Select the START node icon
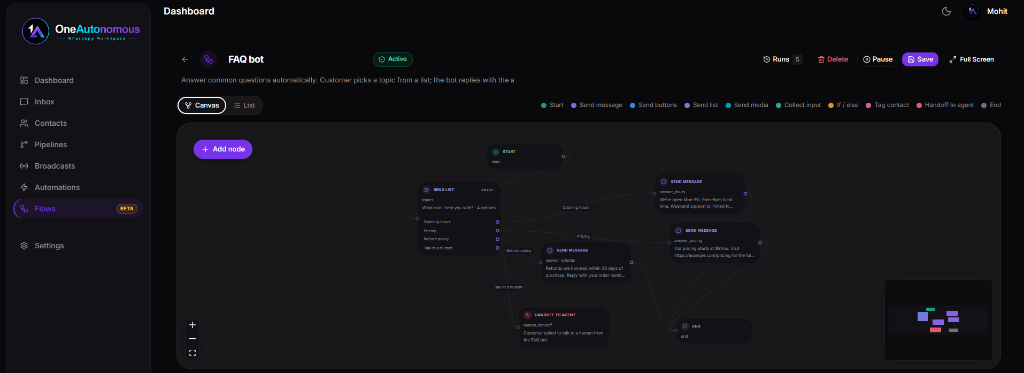The image size is (1024, 373). (496, 152)
